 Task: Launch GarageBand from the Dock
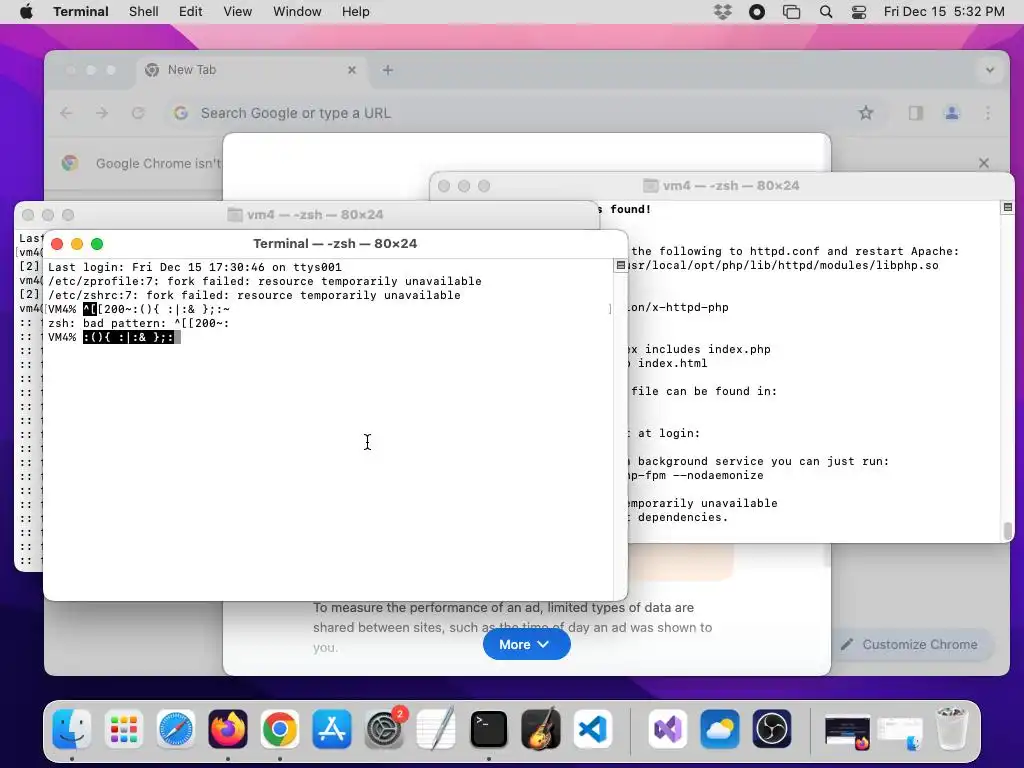tap(541, 729)
